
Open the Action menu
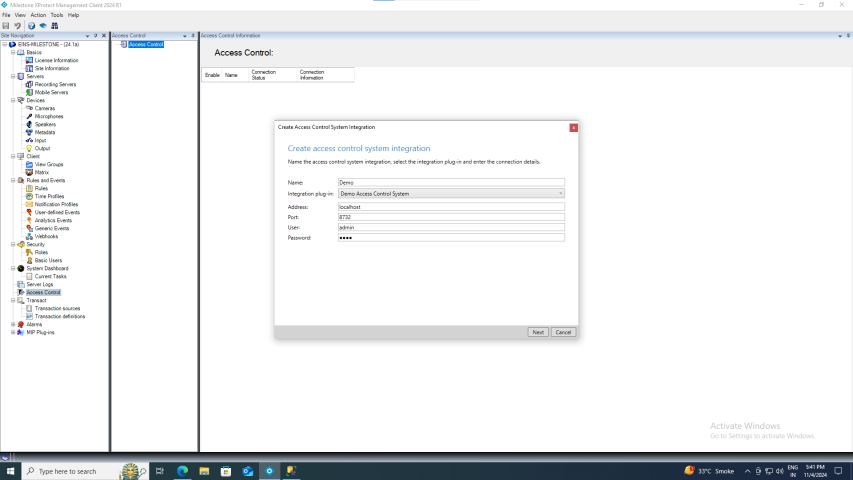[38, 15]
